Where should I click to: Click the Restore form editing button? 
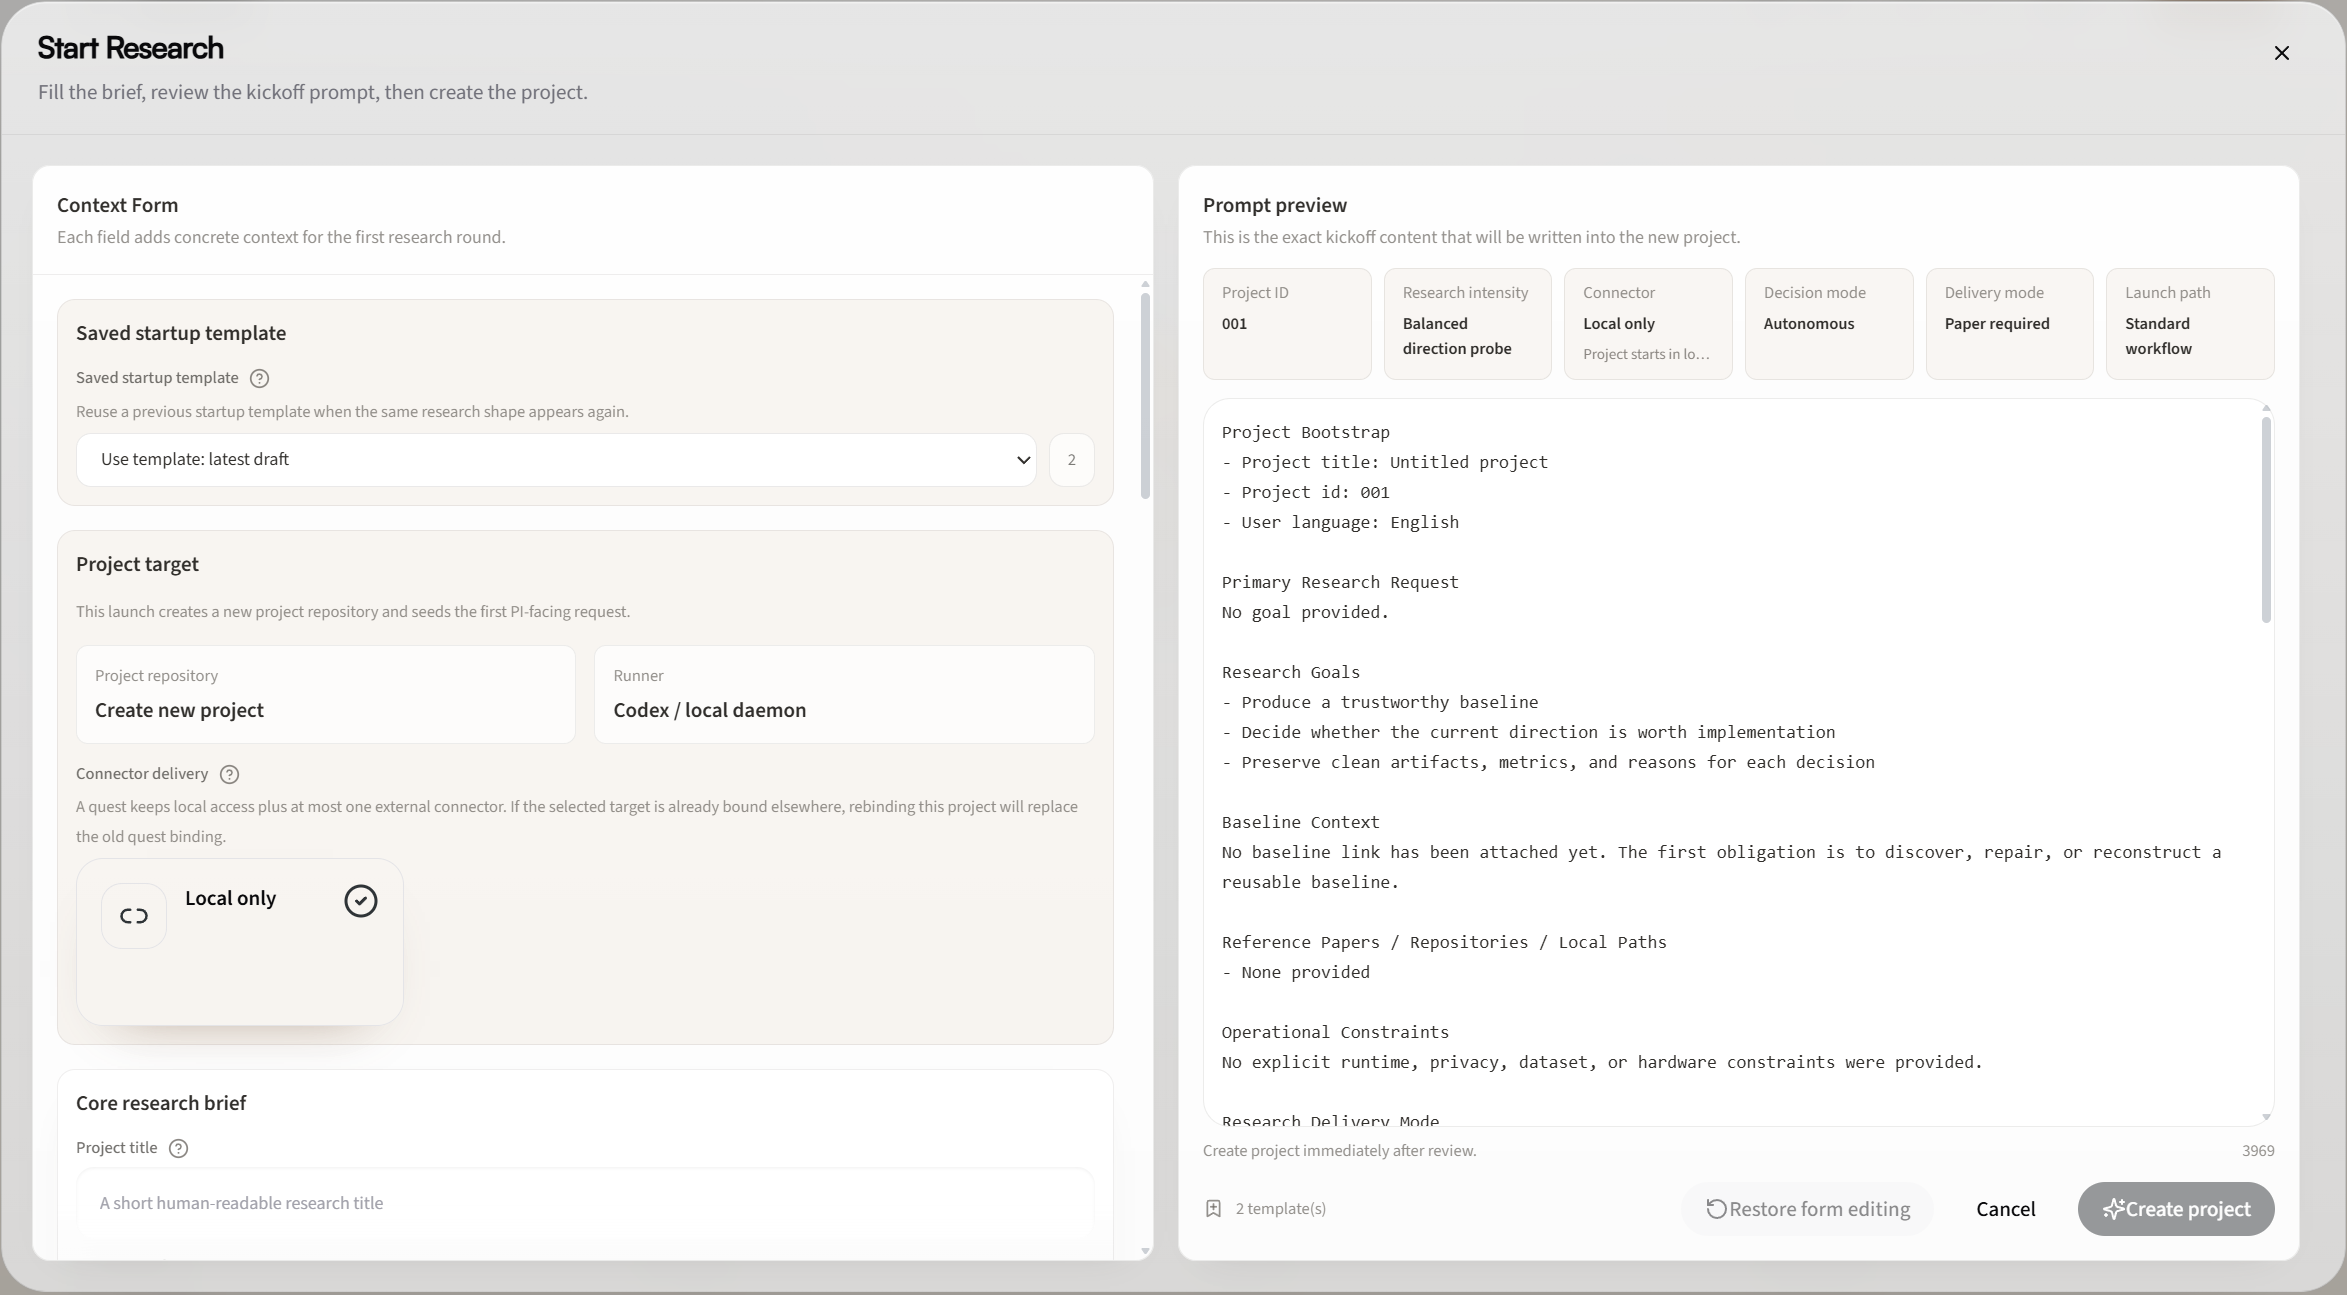(x=1806, y=1209)
